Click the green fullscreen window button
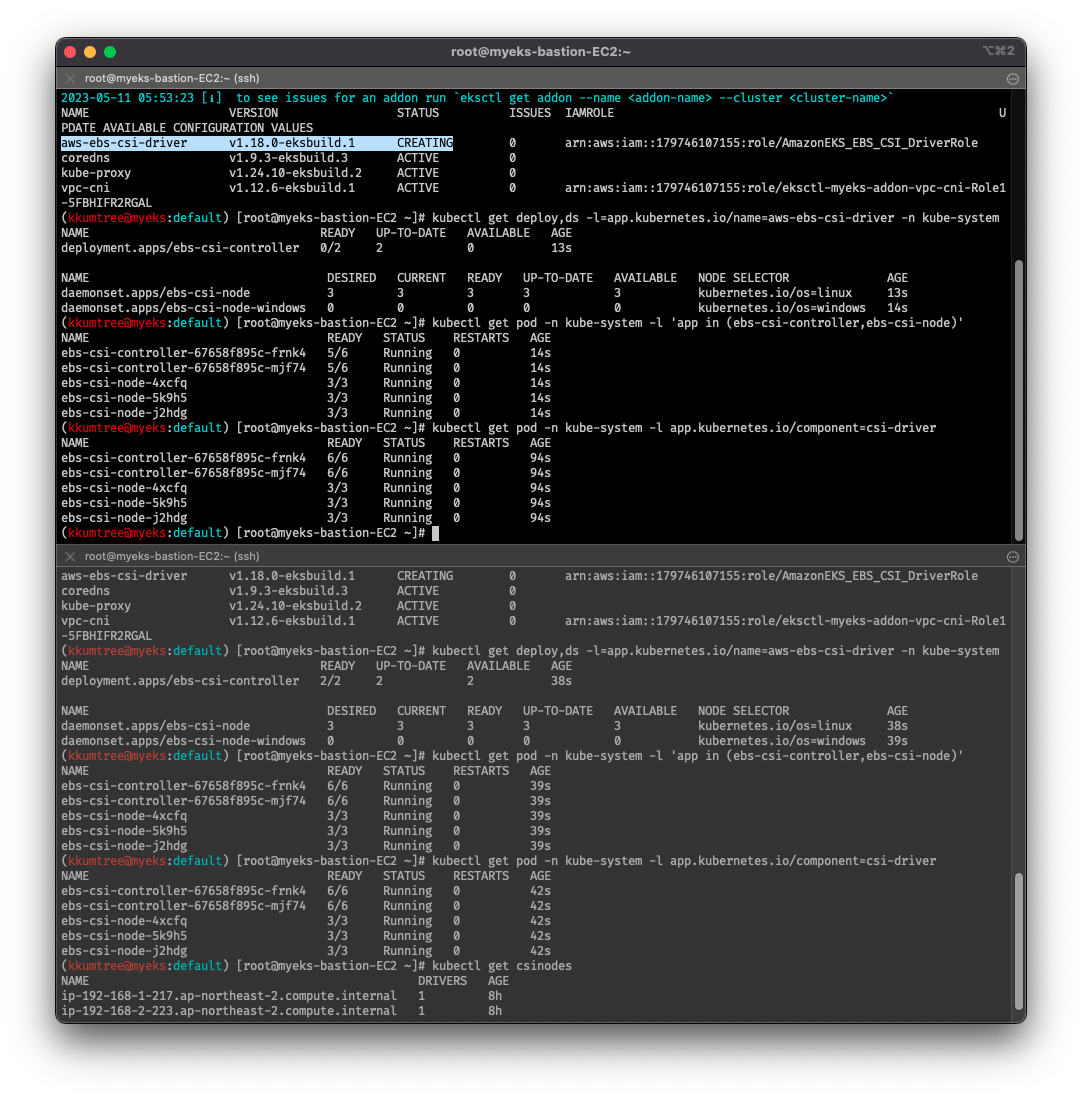The height and width of the screenshot is (1097, 1082). click(110, 52)
